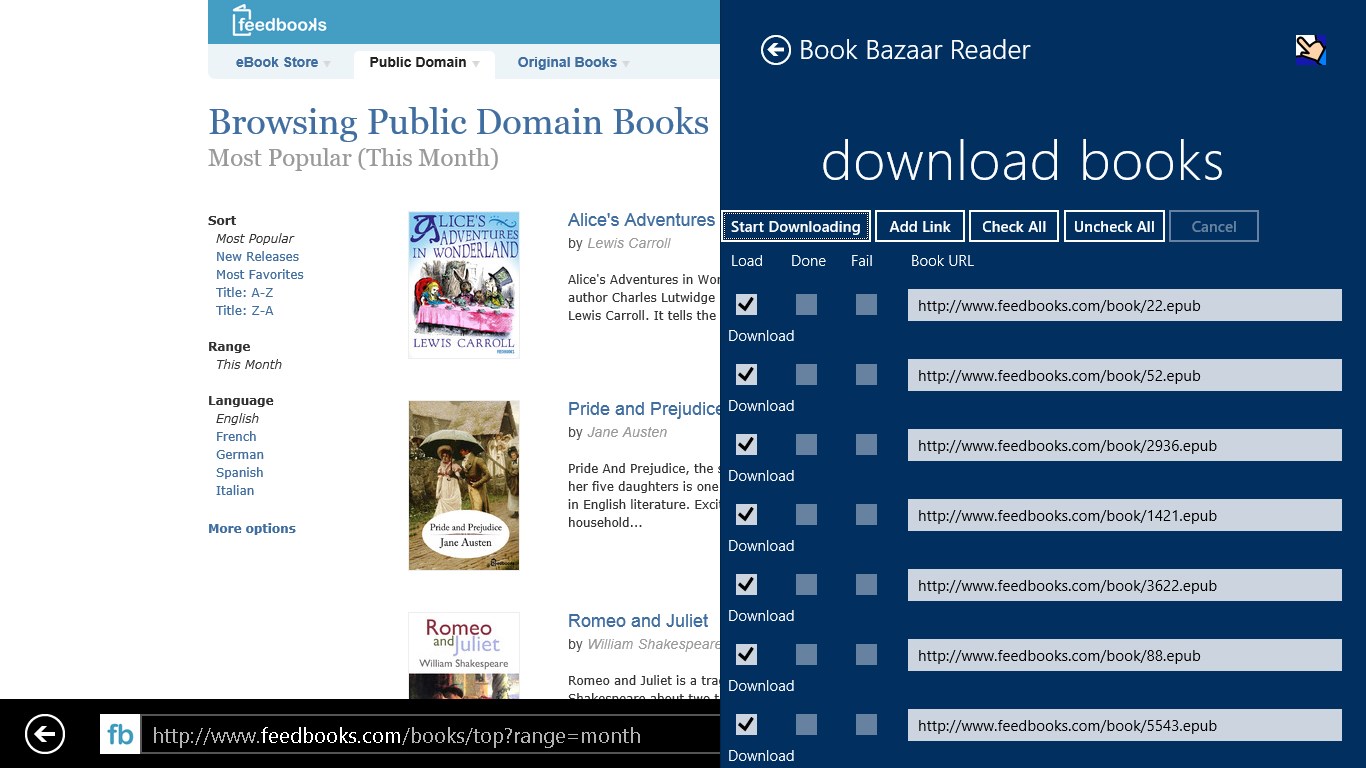
Task: Click the hand pointer app icon top right
Action: pos(1310,47)
